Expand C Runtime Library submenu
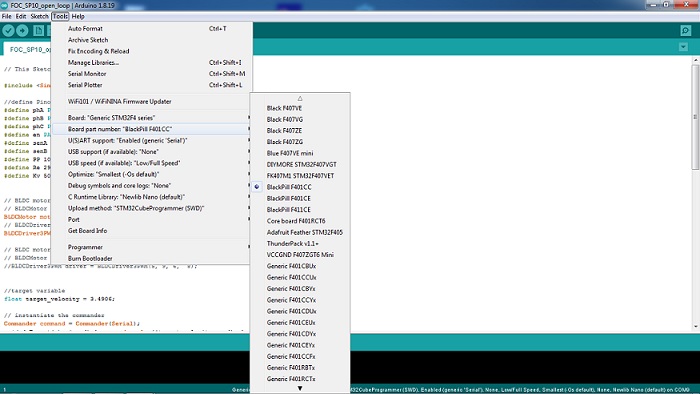This screenshot has width=700, height=394. click(151, 197)
